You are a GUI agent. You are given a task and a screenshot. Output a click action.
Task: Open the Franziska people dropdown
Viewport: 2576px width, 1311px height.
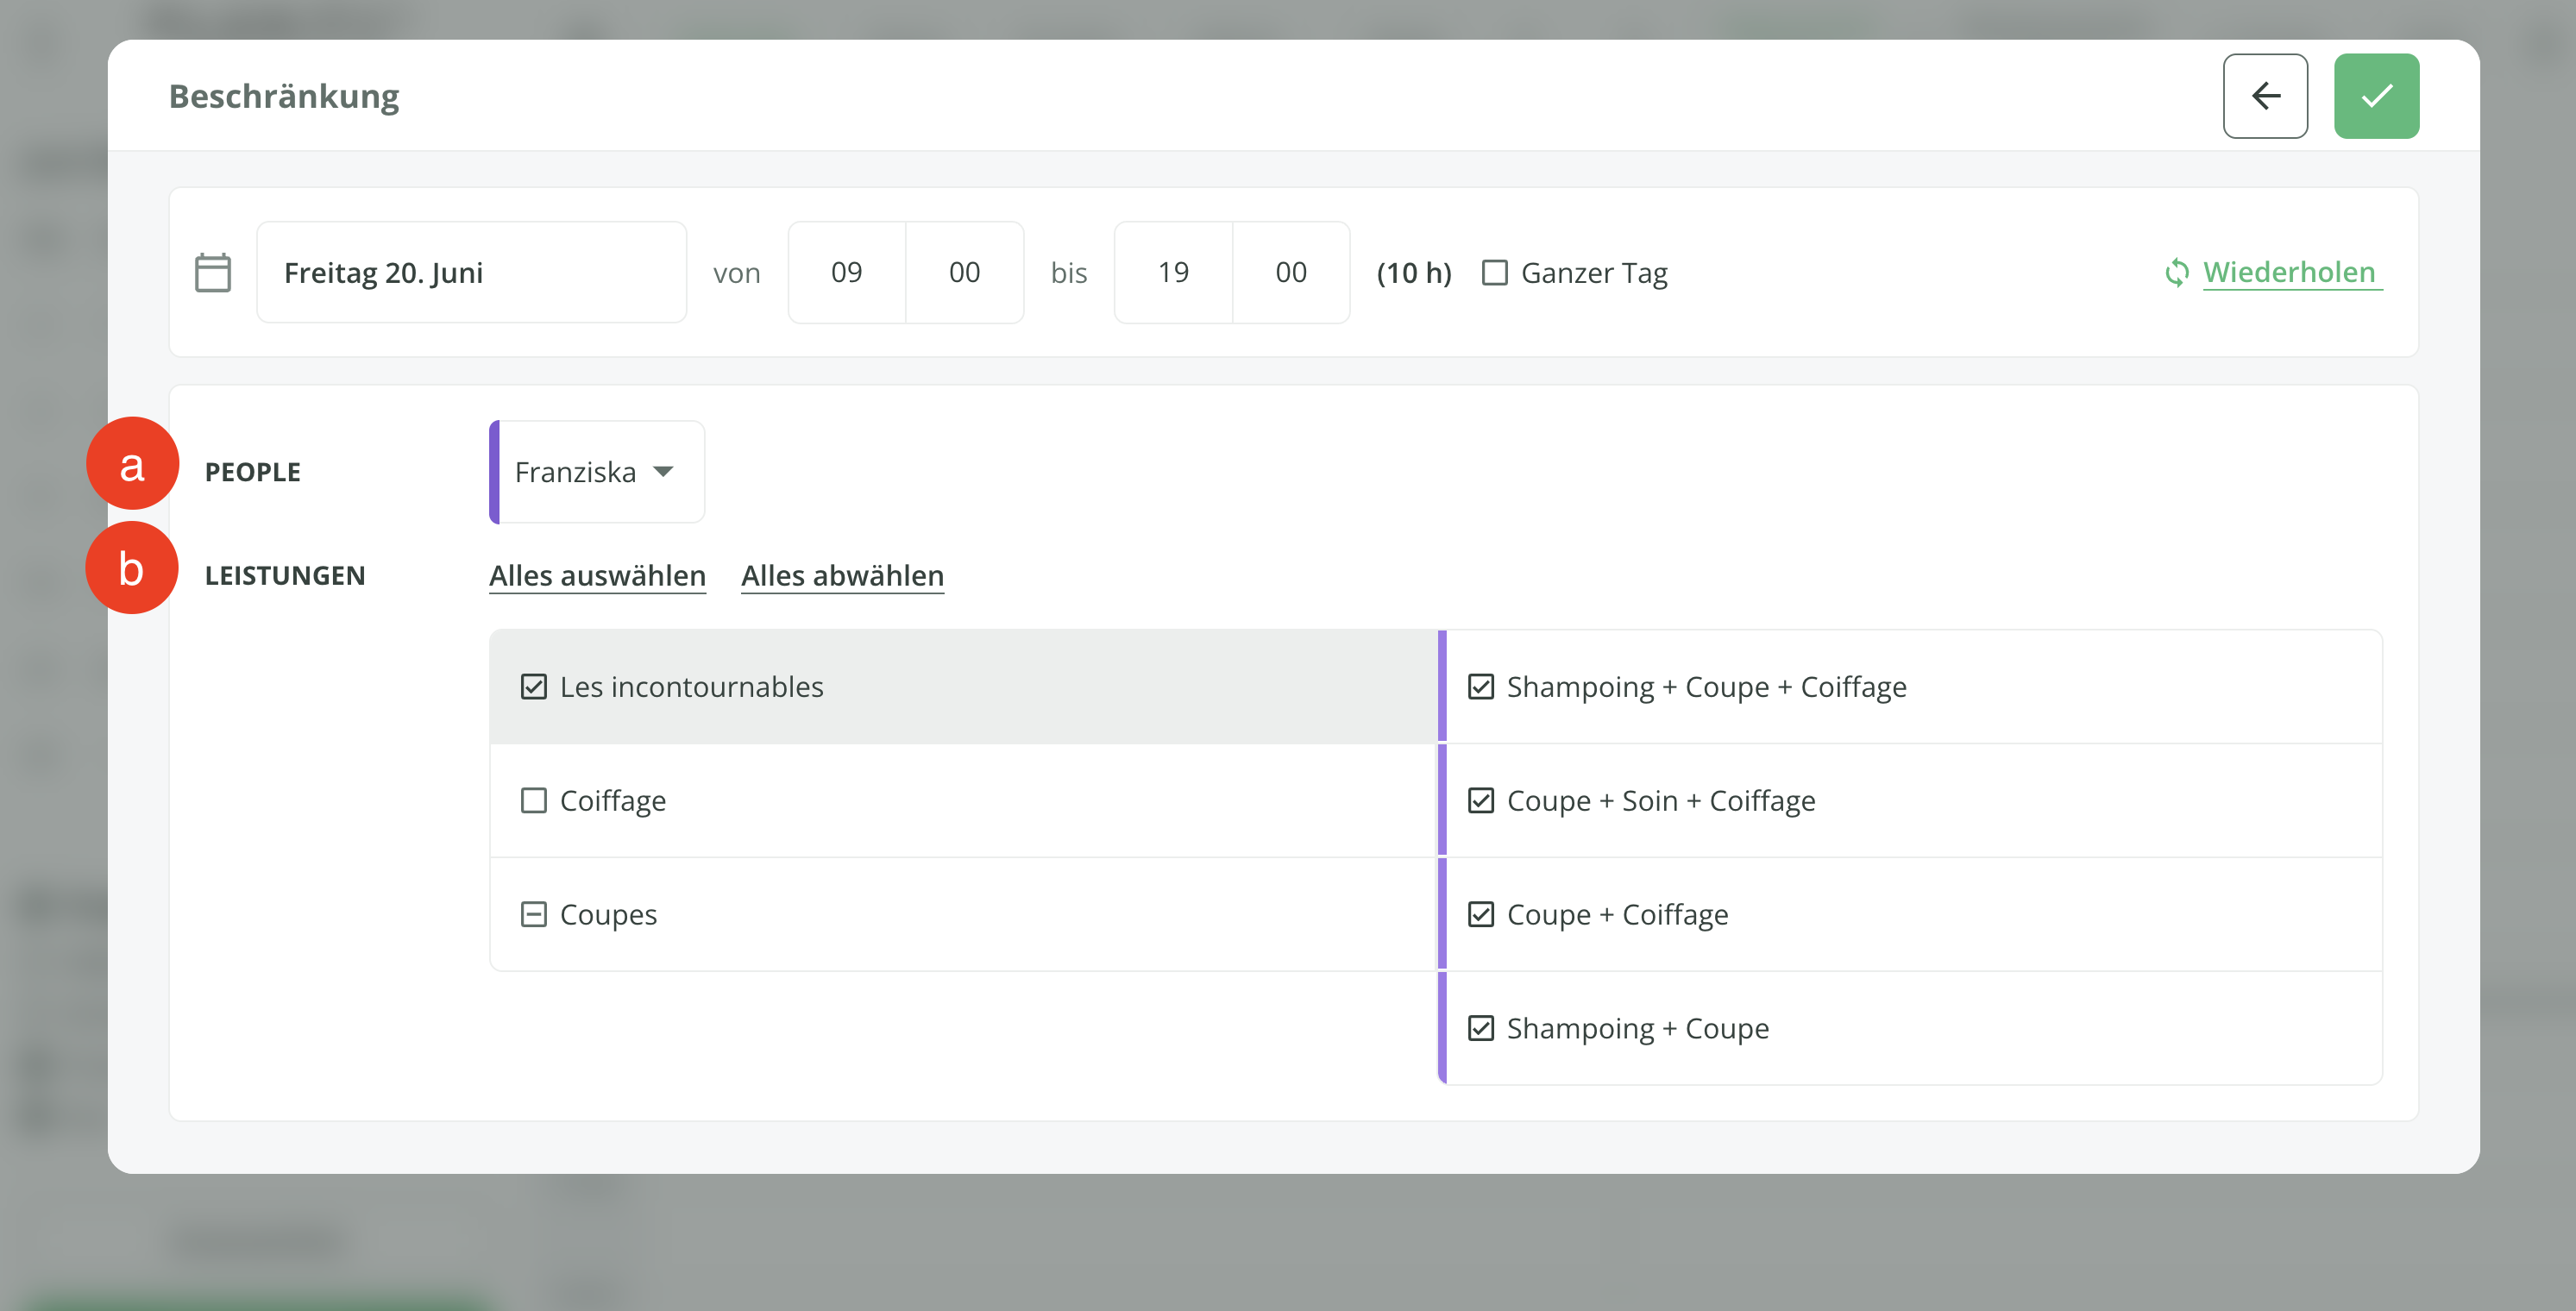(x=597, y=472)
